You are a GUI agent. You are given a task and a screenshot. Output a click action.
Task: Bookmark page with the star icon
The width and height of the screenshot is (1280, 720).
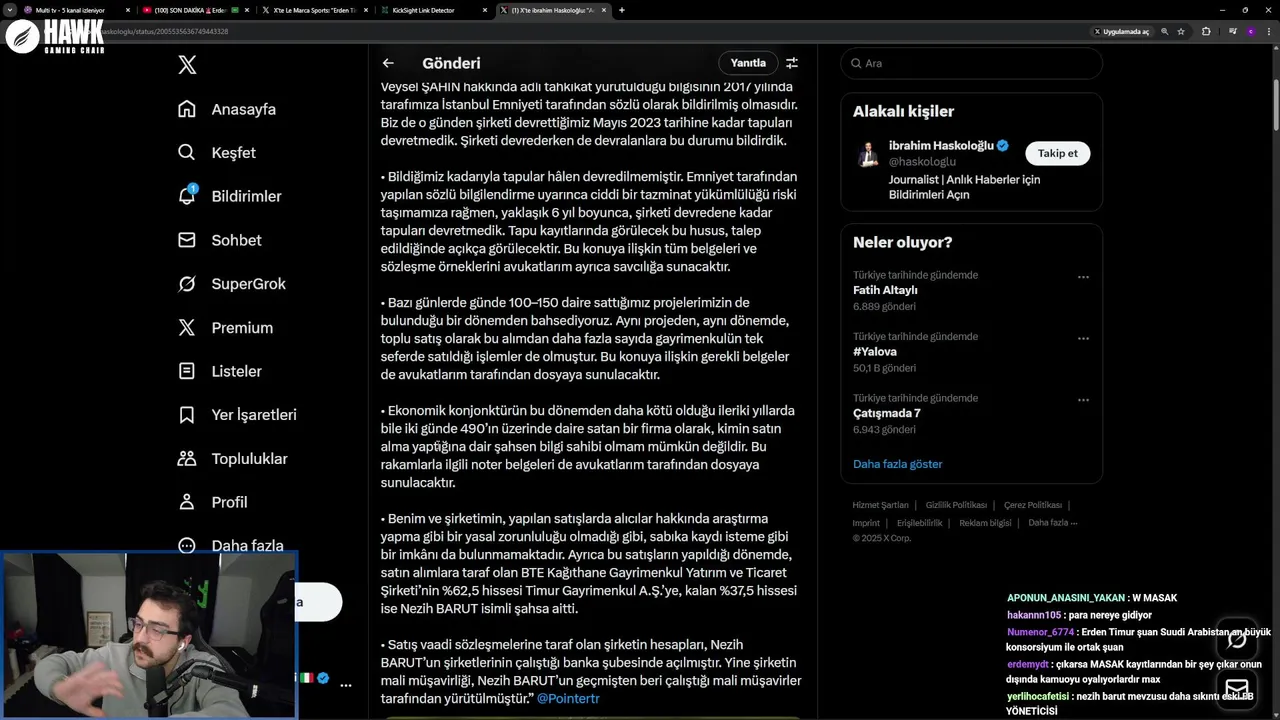pyautogui.click(x=1181, y=31)
